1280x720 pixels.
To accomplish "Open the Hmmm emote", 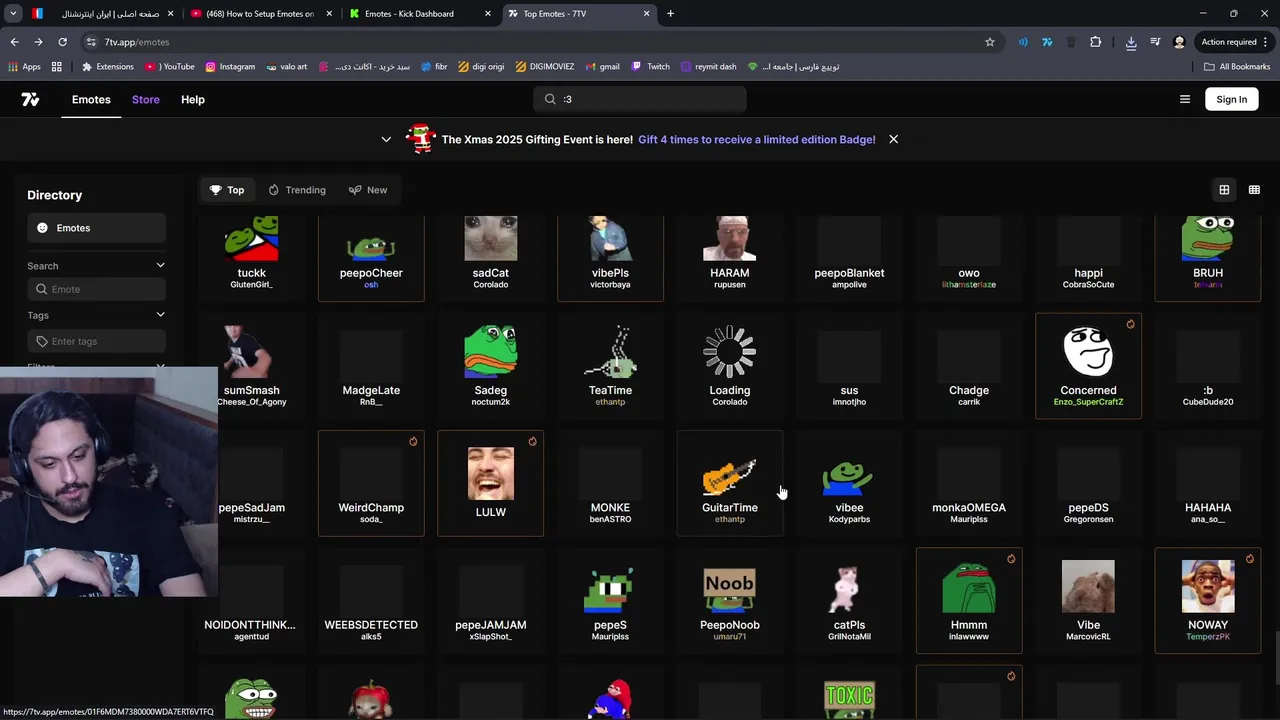I will [969, 600].
